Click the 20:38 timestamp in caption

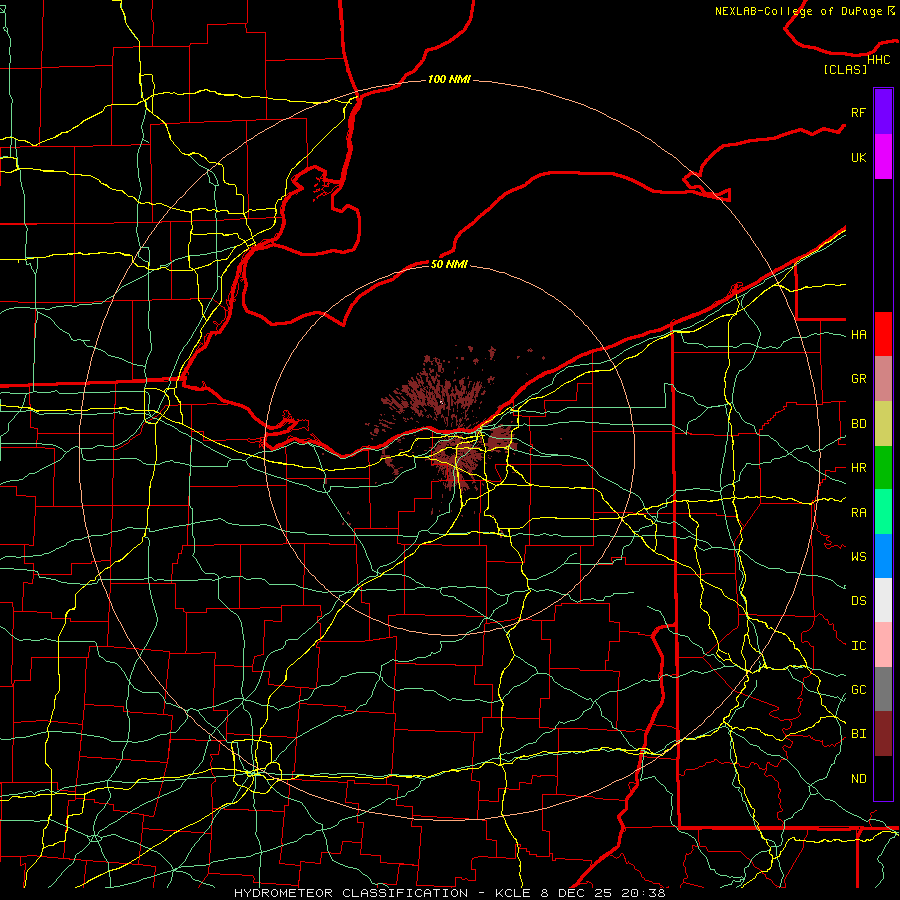tap(642, 893)
